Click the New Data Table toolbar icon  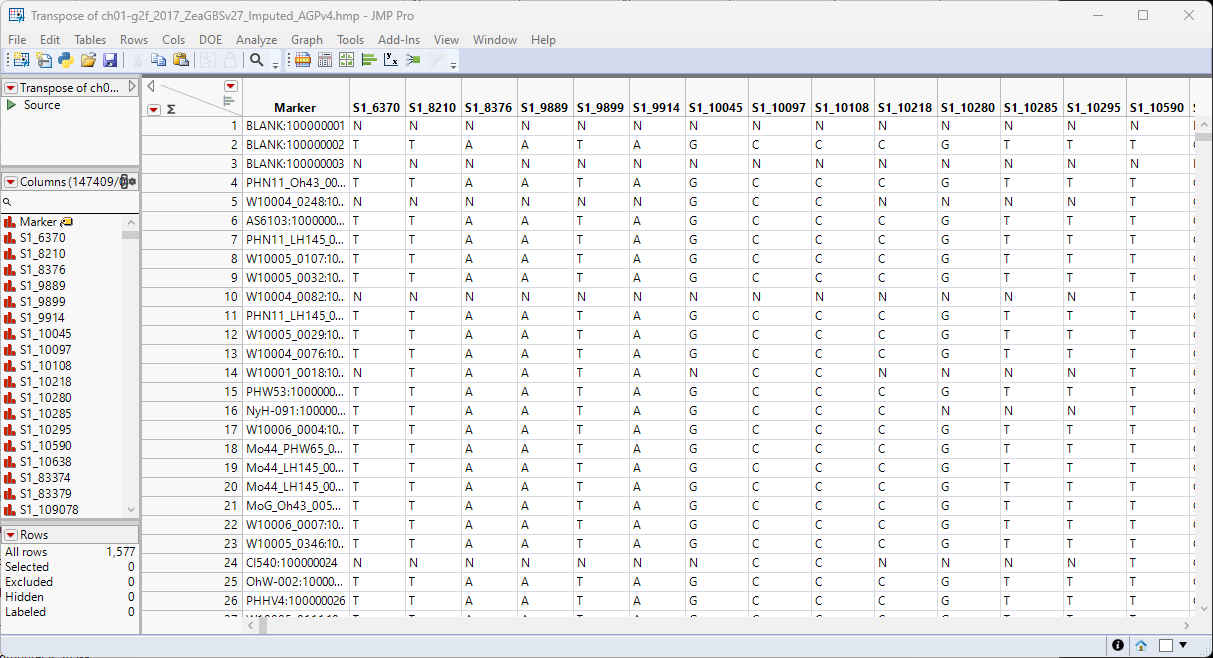(x=21, y=61)
